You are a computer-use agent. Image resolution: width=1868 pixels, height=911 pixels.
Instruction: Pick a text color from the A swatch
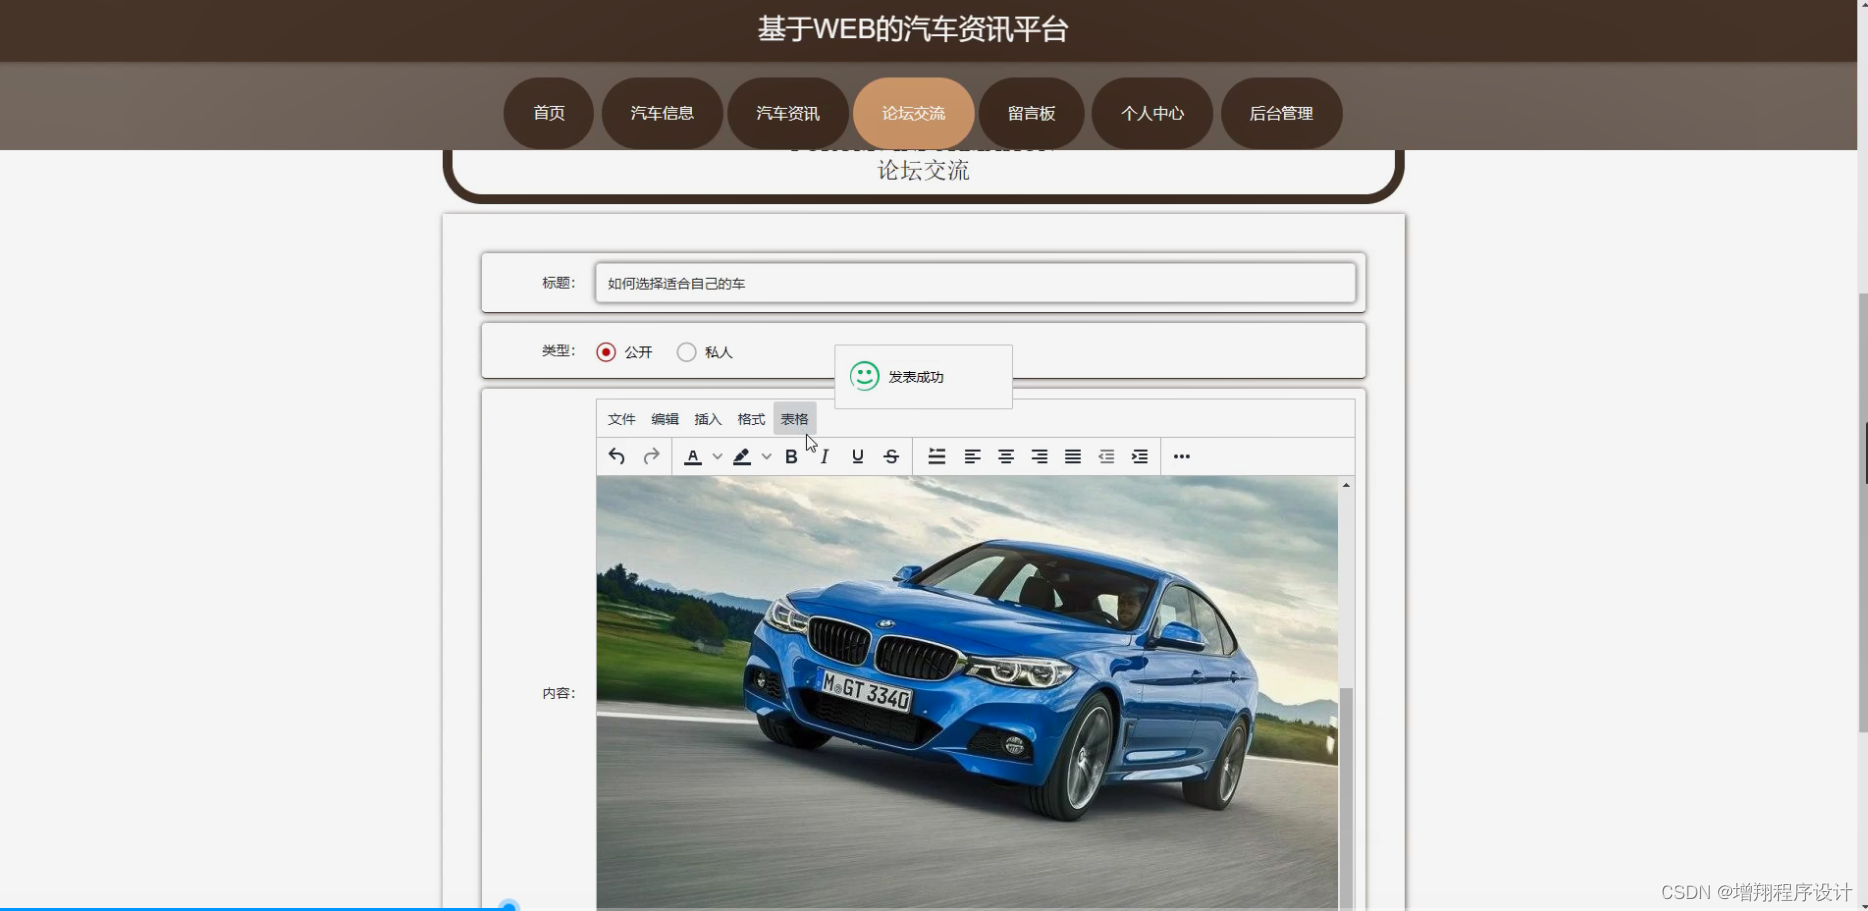[x=693, y=456]
